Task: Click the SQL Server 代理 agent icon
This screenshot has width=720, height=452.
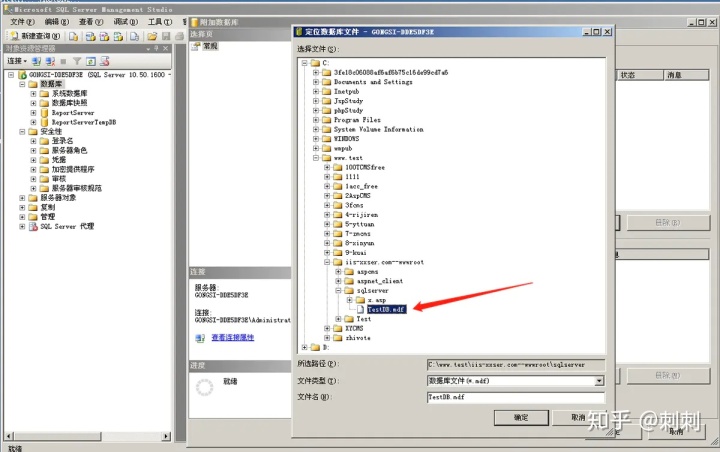Action: pyautogui.click(x=33, y=226)
